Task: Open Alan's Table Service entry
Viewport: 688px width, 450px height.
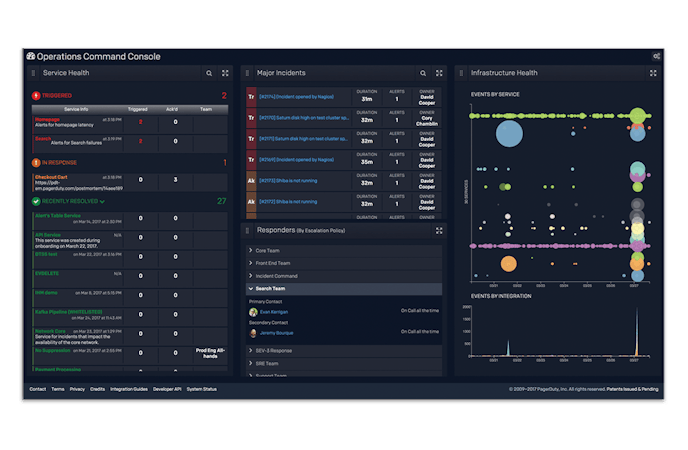Action: coord(57,216)
